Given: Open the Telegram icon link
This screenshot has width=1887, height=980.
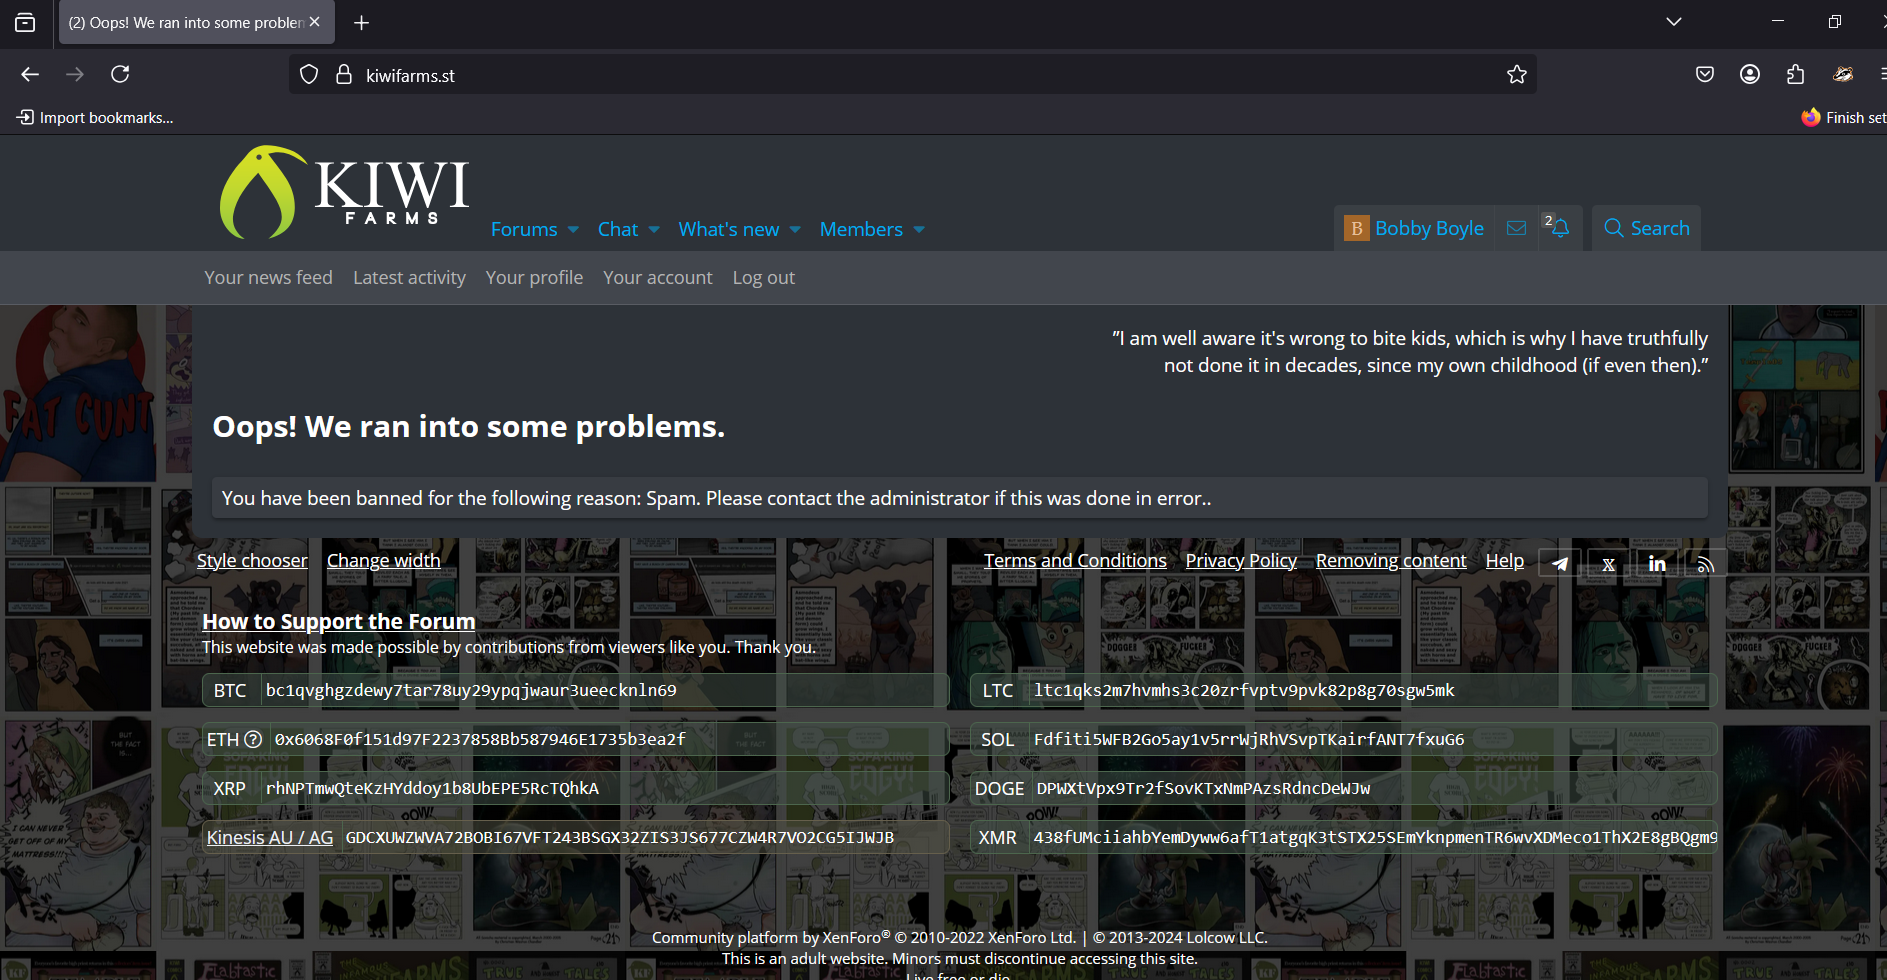Looking at the screenshot, I should (1559, 563).
